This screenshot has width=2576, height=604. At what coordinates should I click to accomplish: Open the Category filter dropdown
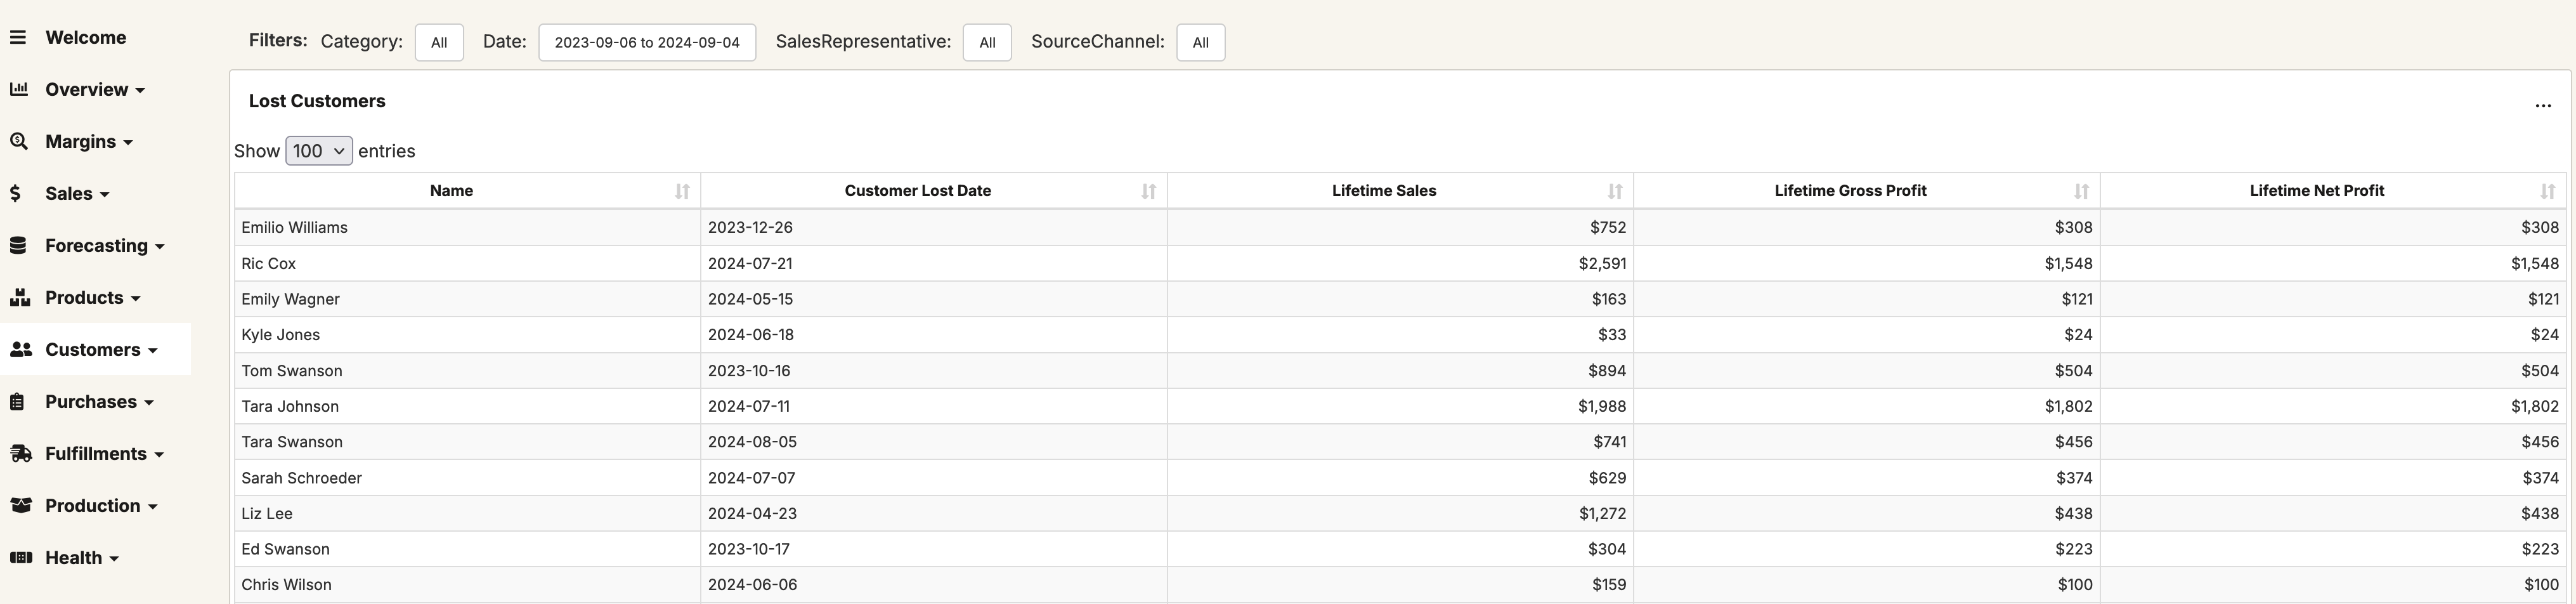(x=439, y=43)
